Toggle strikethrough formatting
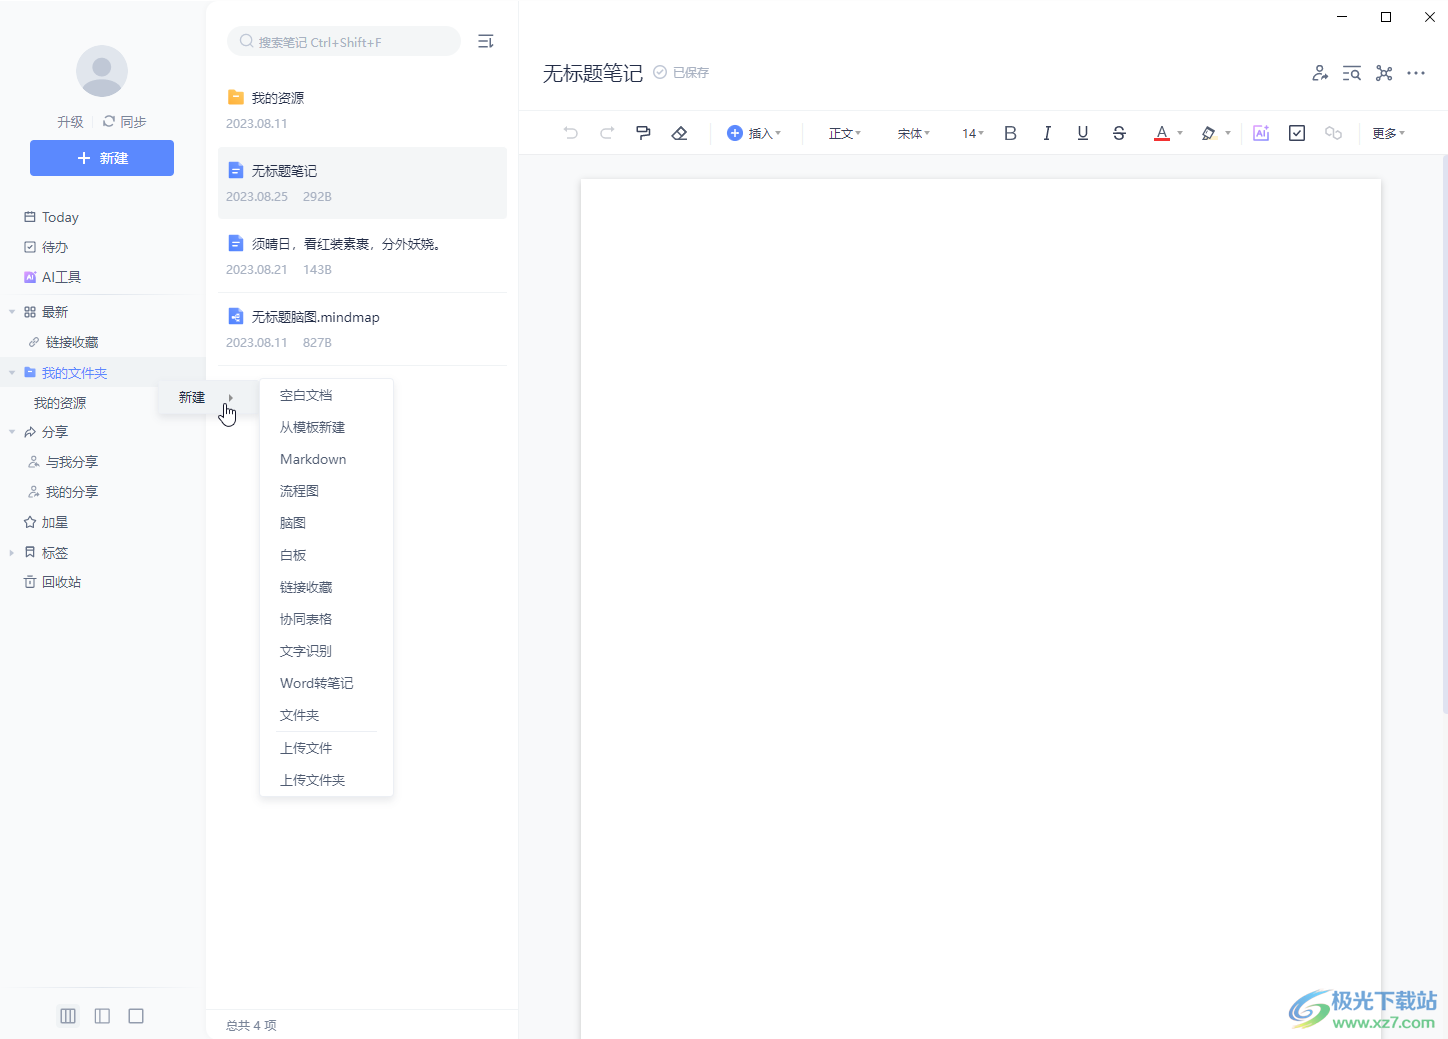1448x1039 pixels. point(1119,133)
